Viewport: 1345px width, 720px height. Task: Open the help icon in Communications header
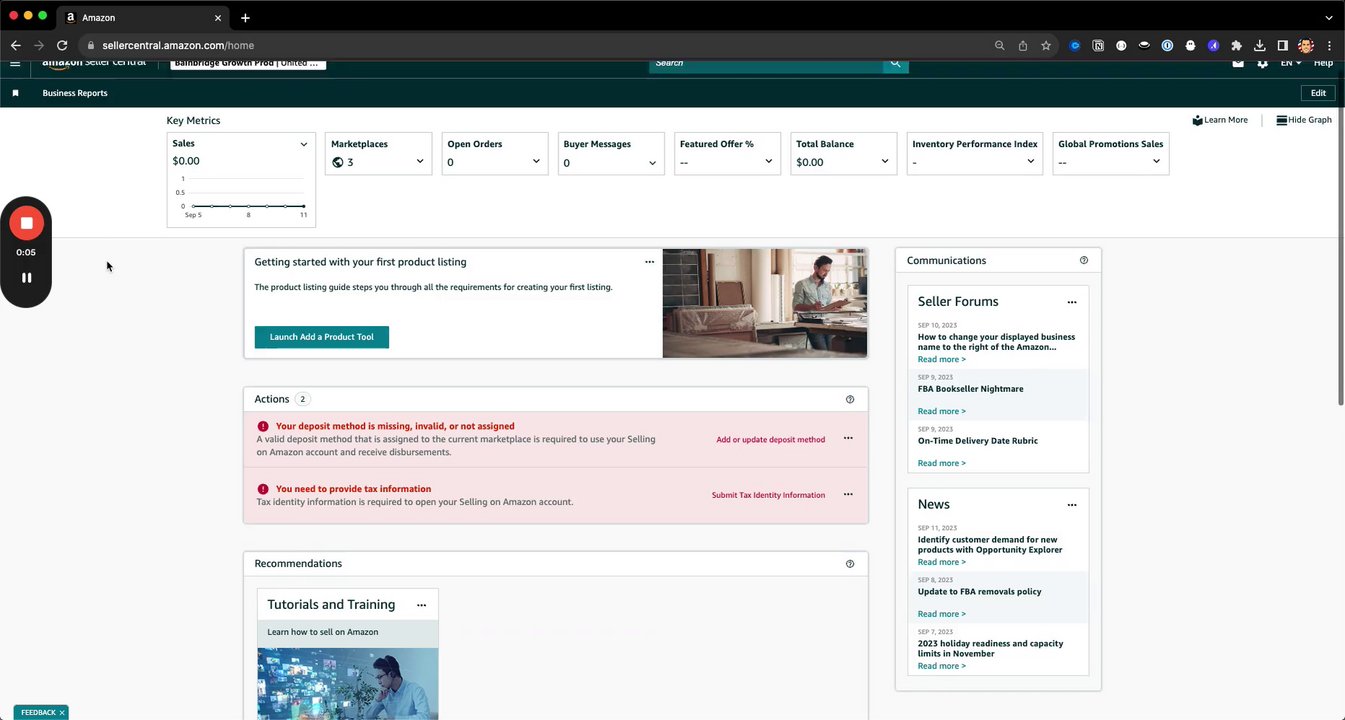[1084, 260]
